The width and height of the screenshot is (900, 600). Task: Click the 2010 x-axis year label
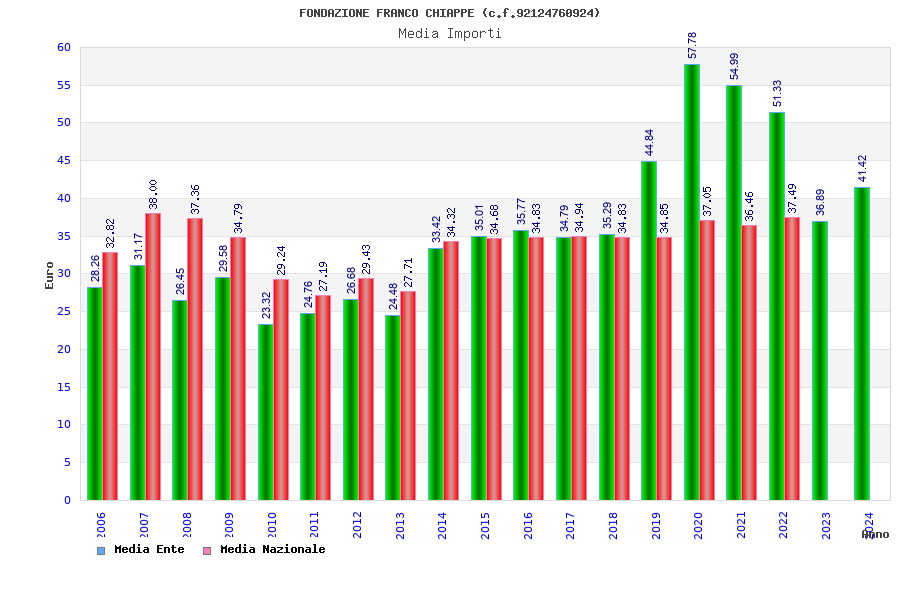(272, 525)
